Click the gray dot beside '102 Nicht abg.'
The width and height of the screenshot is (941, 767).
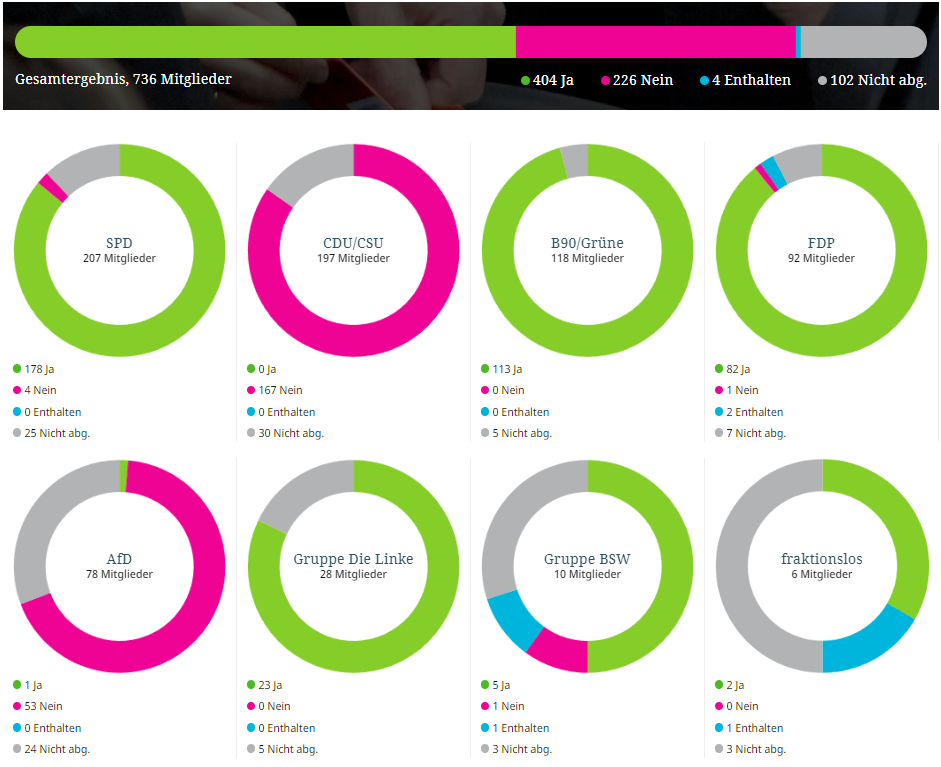[823, 81]
